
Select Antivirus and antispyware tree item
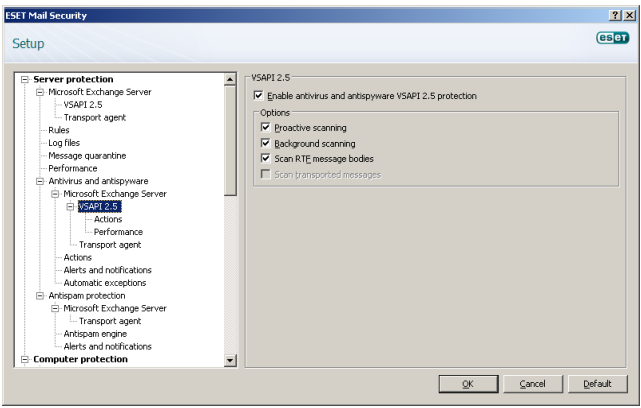click(98, 181)
